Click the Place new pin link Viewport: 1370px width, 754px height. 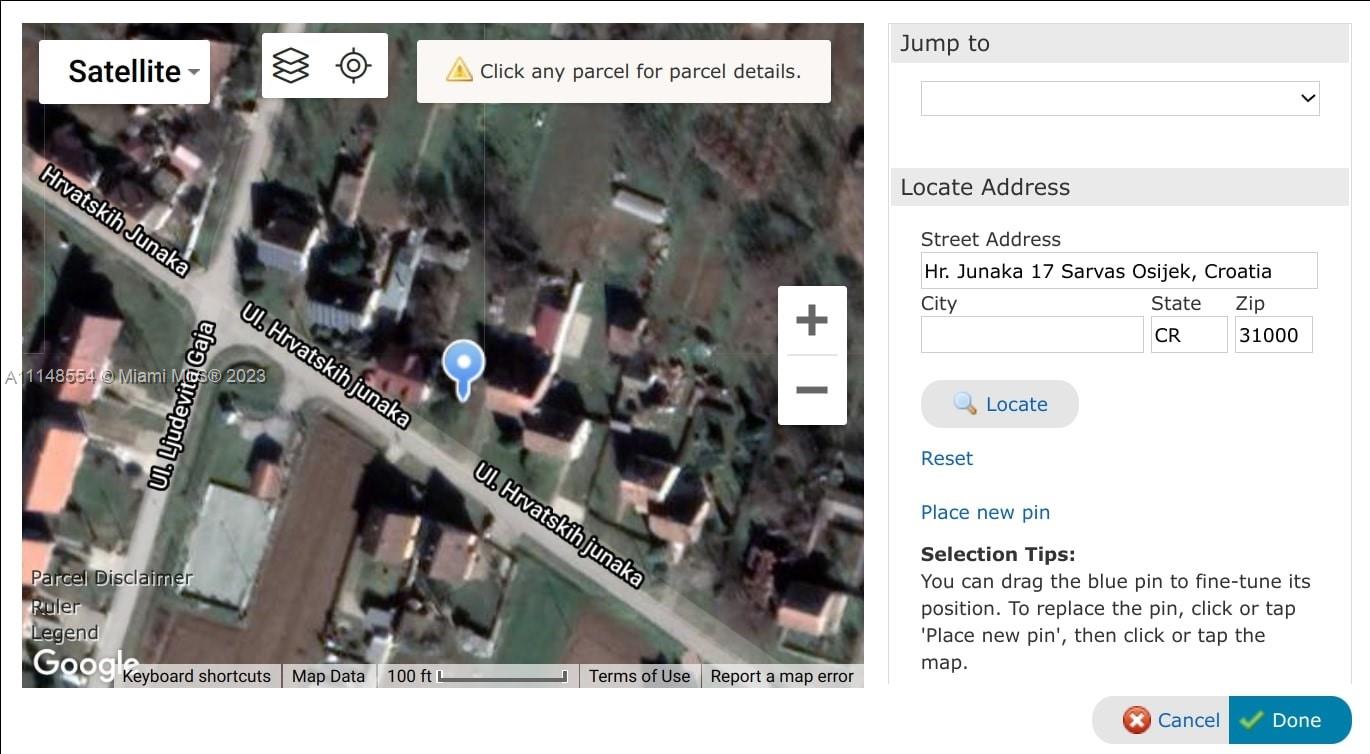pos(985,512)
